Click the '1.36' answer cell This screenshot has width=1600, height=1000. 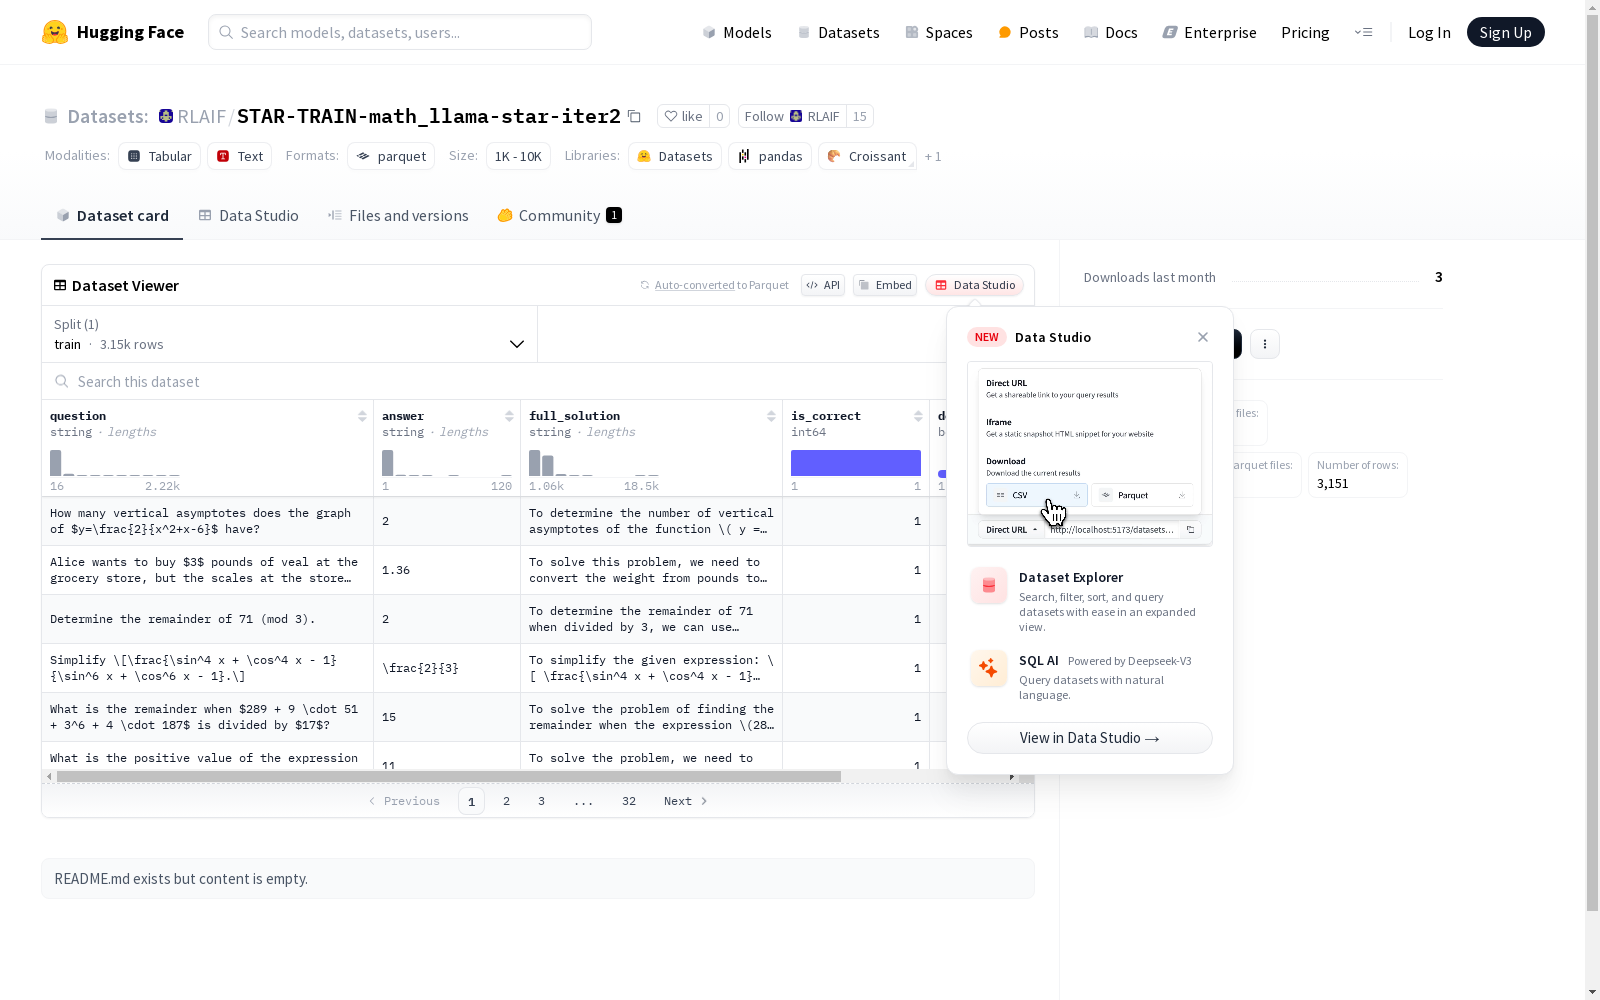[x=447, y=570]
